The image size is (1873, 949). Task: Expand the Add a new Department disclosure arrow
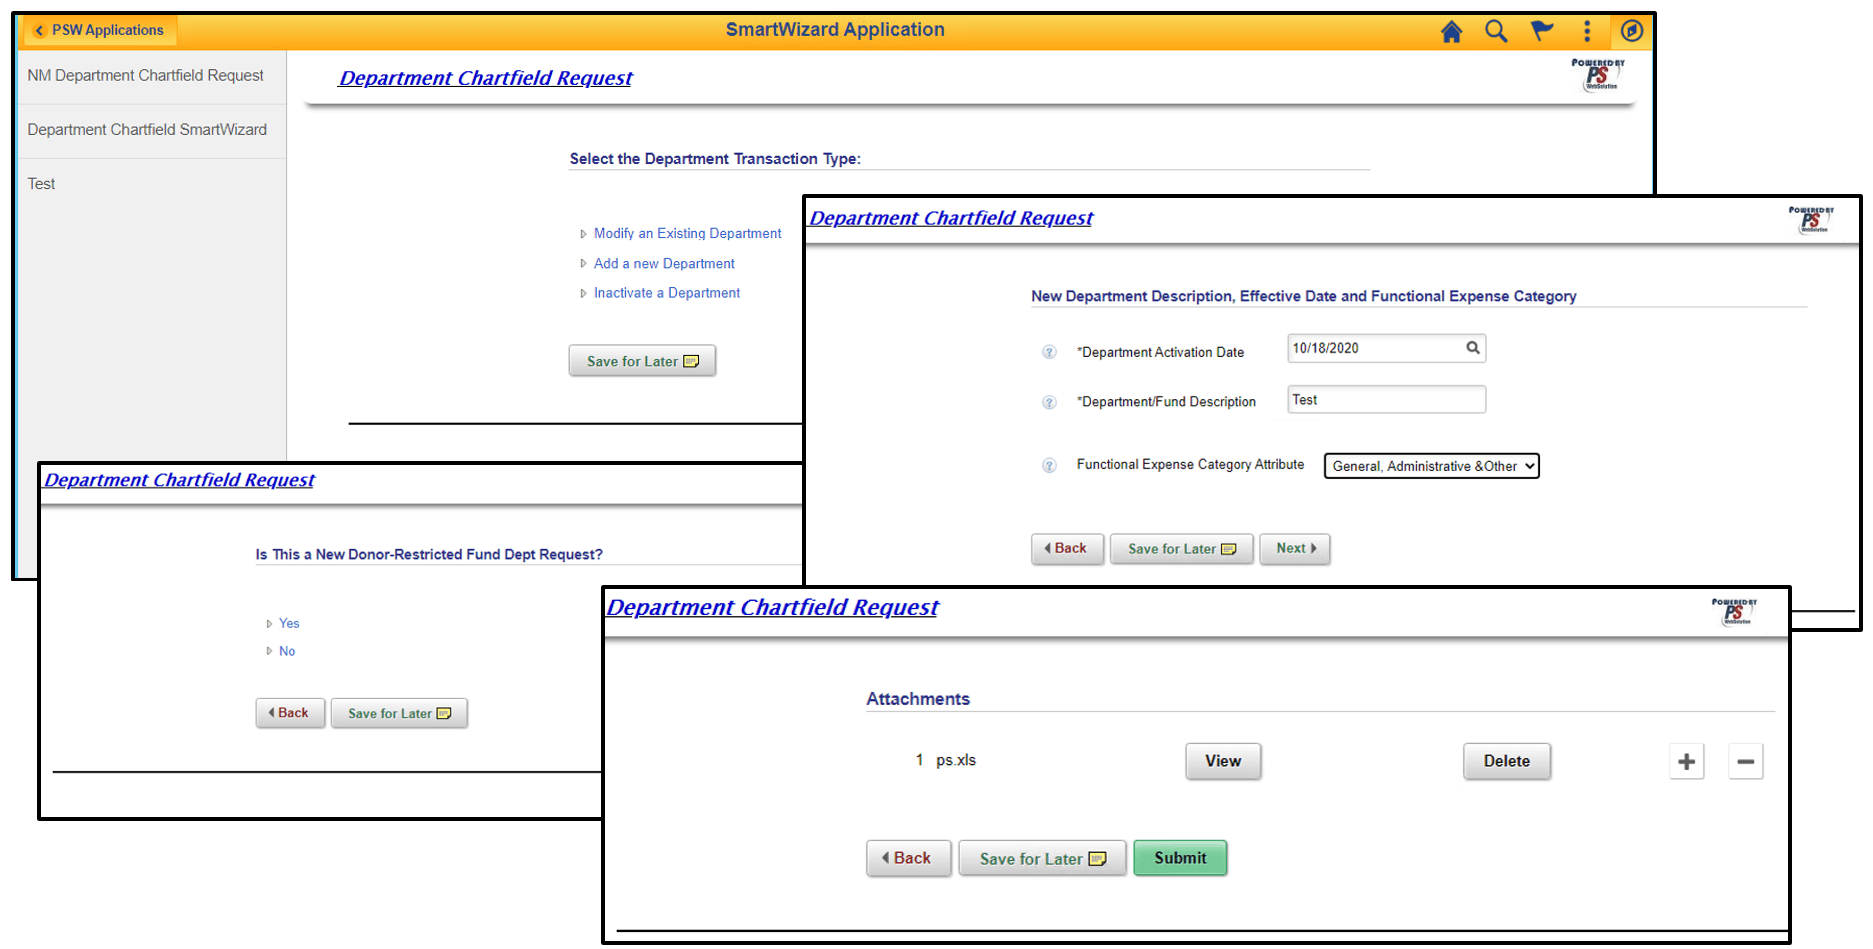[584, 263]
